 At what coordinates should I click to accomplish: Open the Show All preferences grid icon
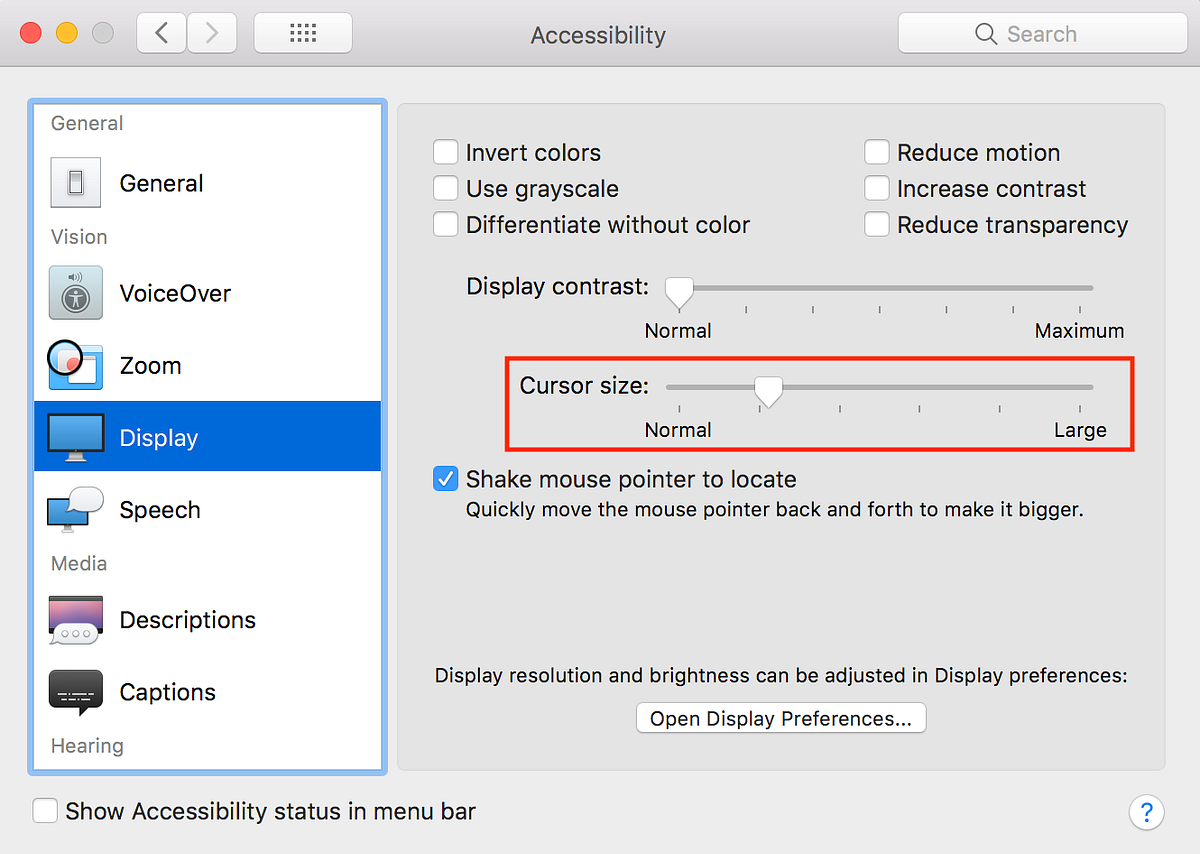tap(302, 32)
